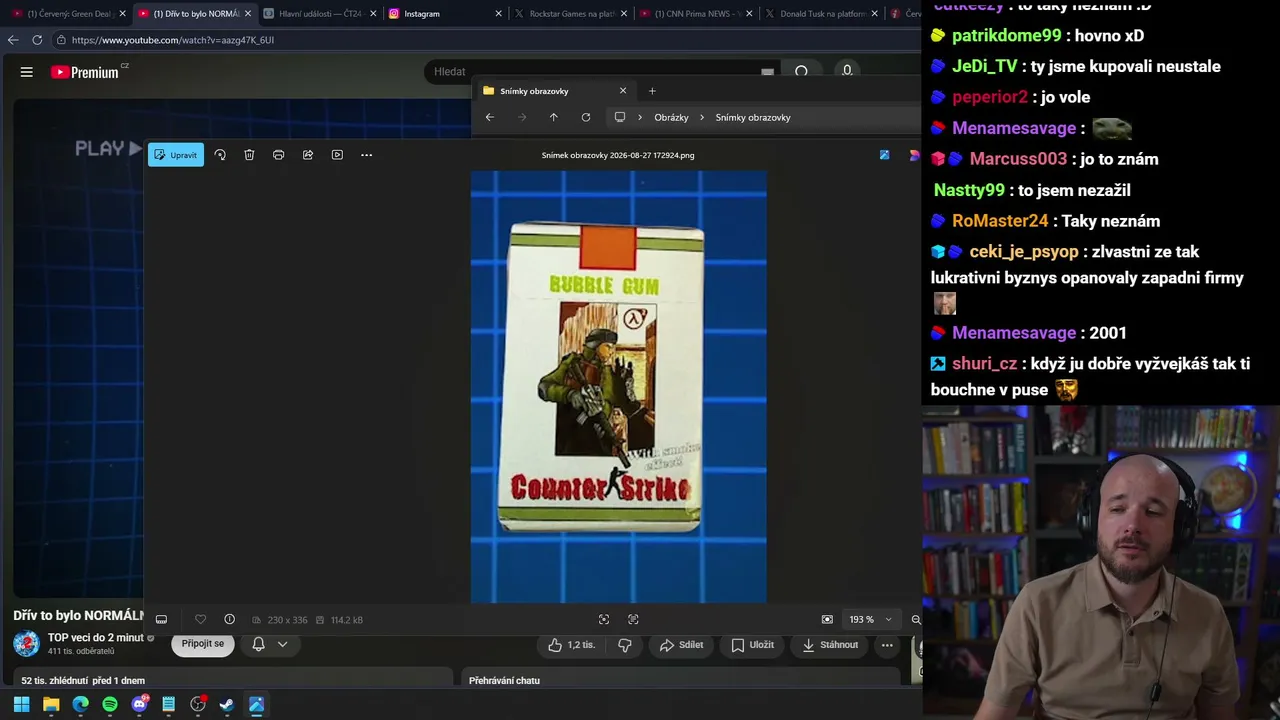Open Discord from the taskbar
The height and width of the screenshot is (720, 1280).
coord(139,704)
